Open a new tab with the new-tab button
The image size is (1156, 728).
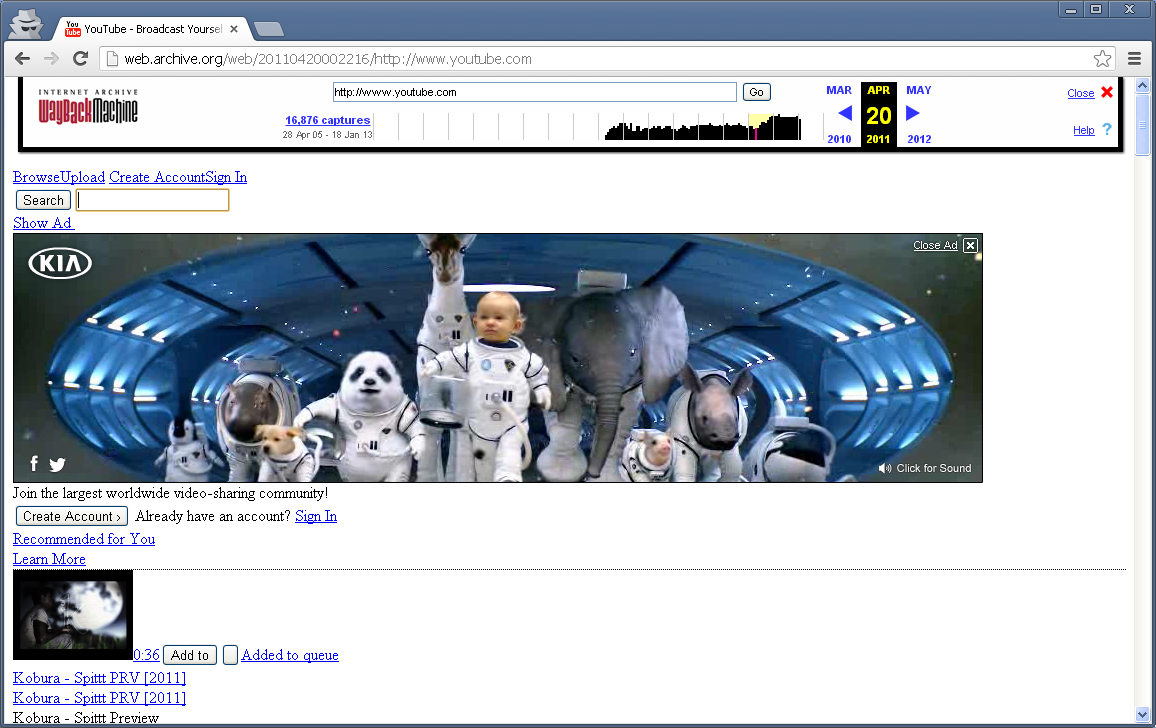[268, 30]
